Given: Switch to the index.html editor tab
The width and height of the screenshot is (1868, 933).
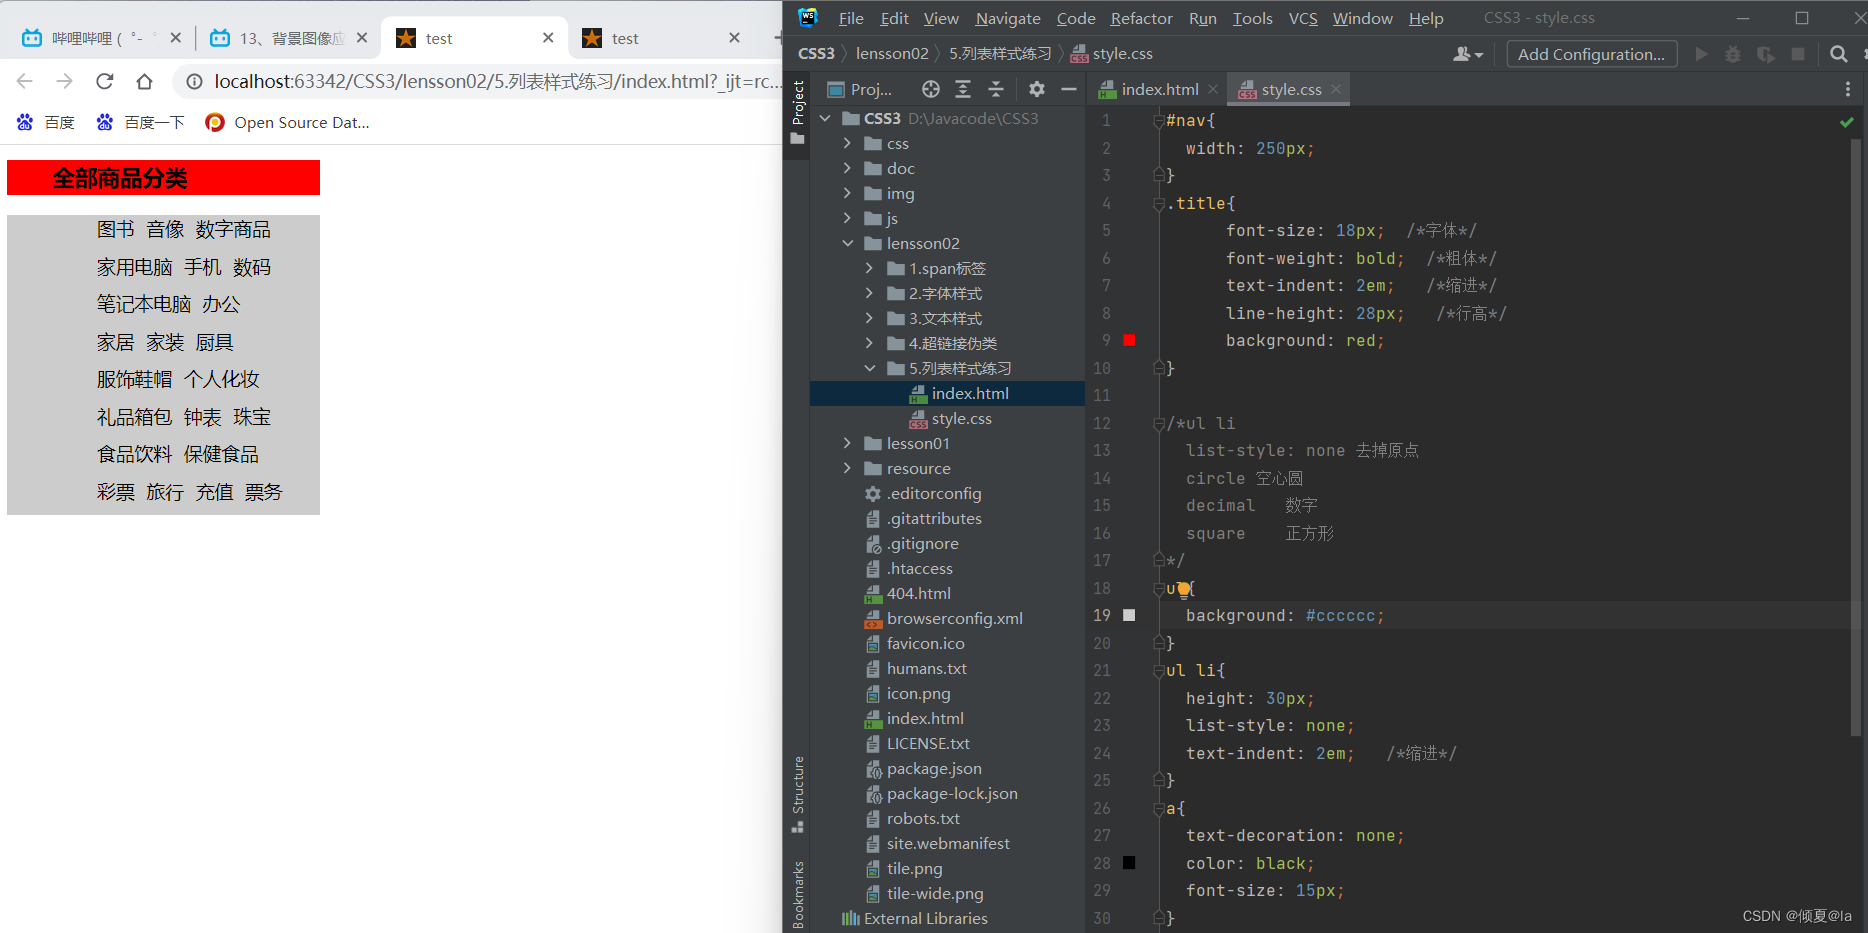Looking at the screenshot, I should 1159,89.
